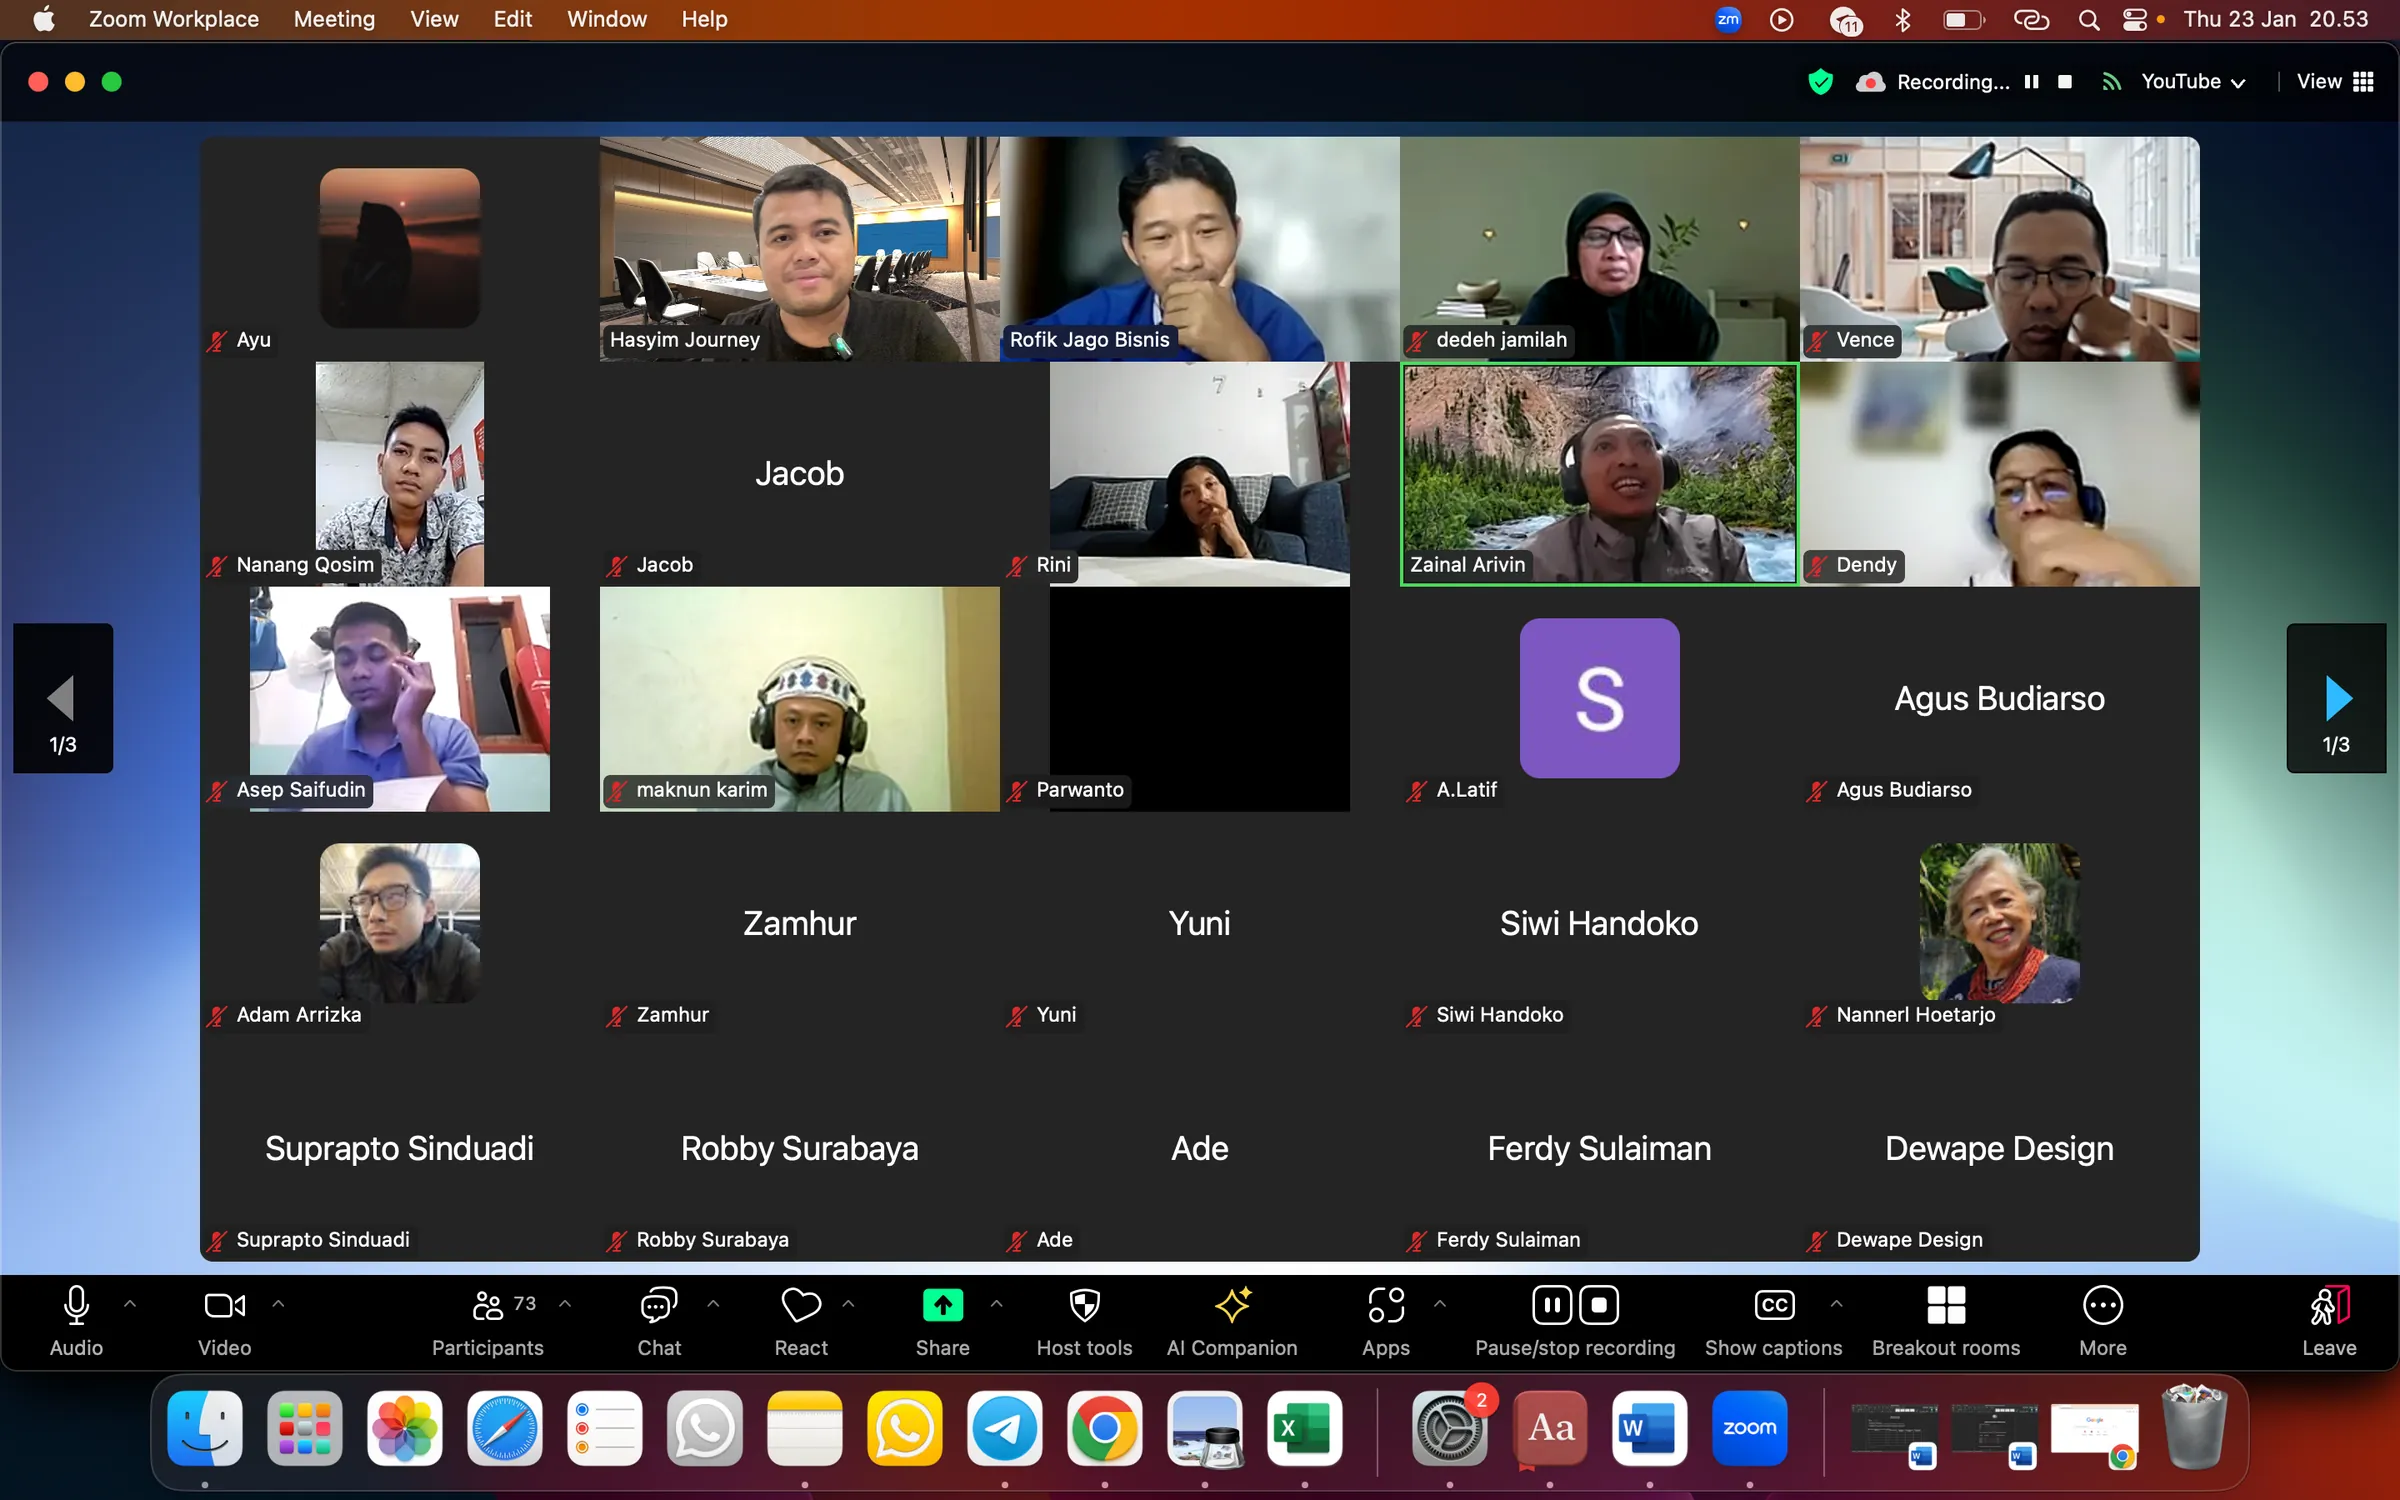Open the Apps icon in toolbar
The width and height of the screenshot is (2400, 1500).
point(1385,1305)
